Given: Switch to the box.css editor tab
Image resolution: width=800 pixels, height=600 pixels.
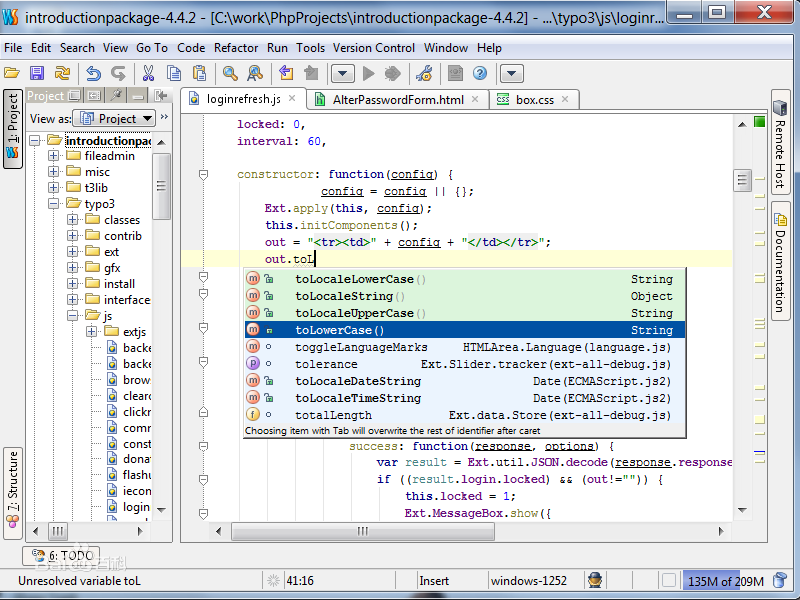Looking at the screenshot, I should pos(533,99).
